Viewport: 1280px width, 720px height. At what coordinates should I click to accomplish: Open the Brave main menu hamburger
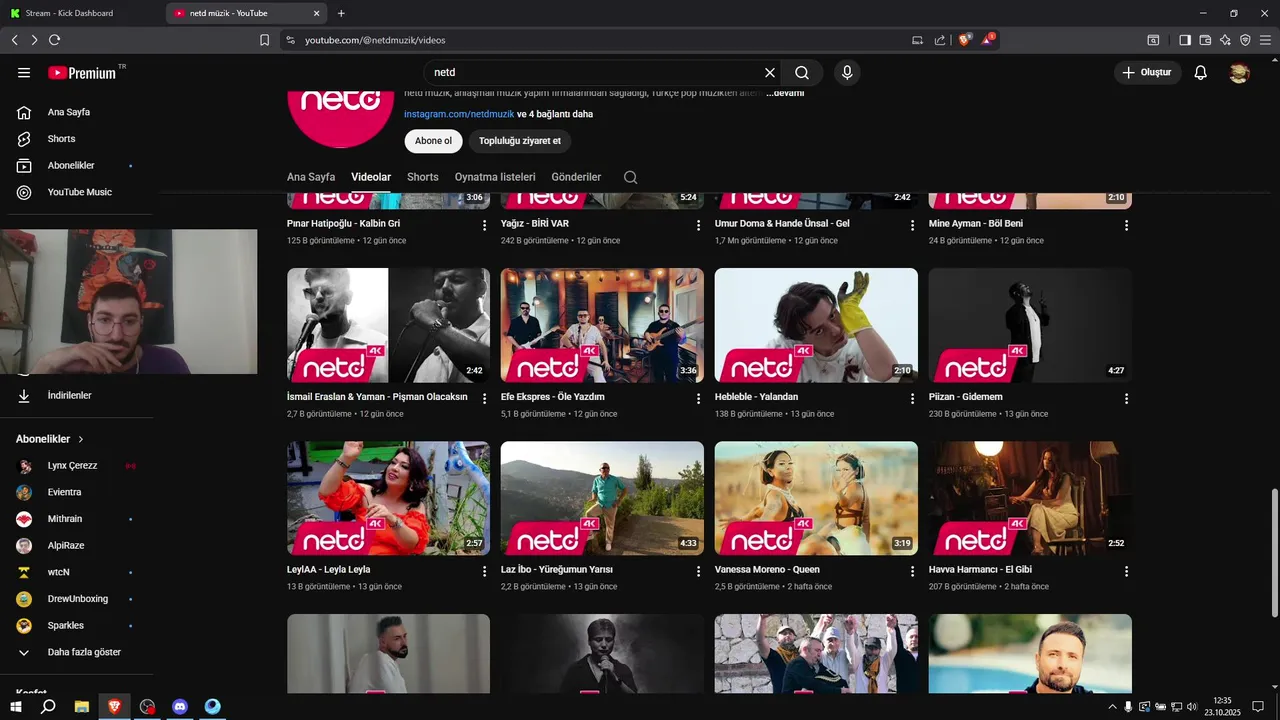click(1266, 40)
